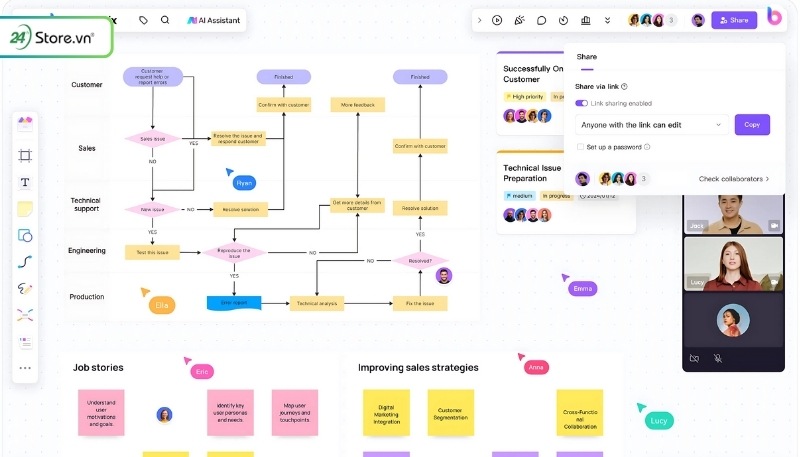Open the search magnifier icon
The width and height of the screenshot is (800, 457).
pyautogui.click(x=165, y=20)
